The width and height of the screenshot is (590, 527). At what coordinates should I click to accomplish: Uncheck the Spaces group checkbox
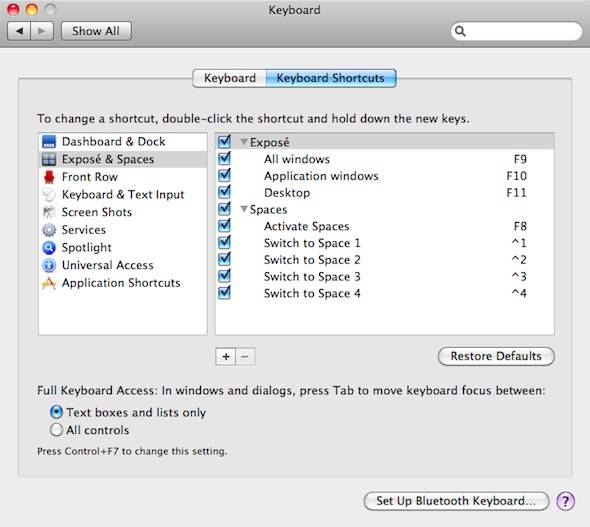coord(224,209)
